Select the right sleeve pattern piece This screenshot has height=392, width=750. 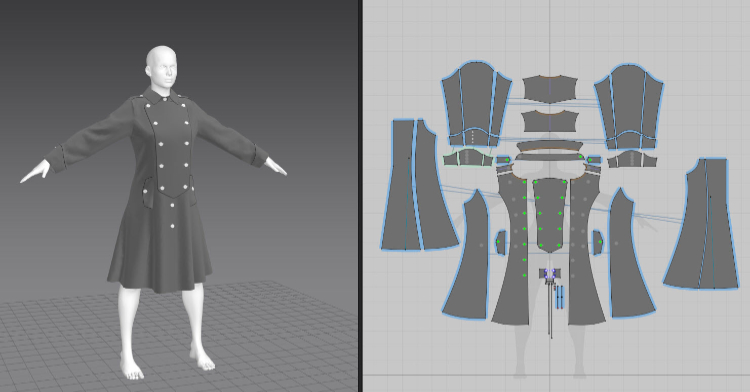[x=629, y=107]
